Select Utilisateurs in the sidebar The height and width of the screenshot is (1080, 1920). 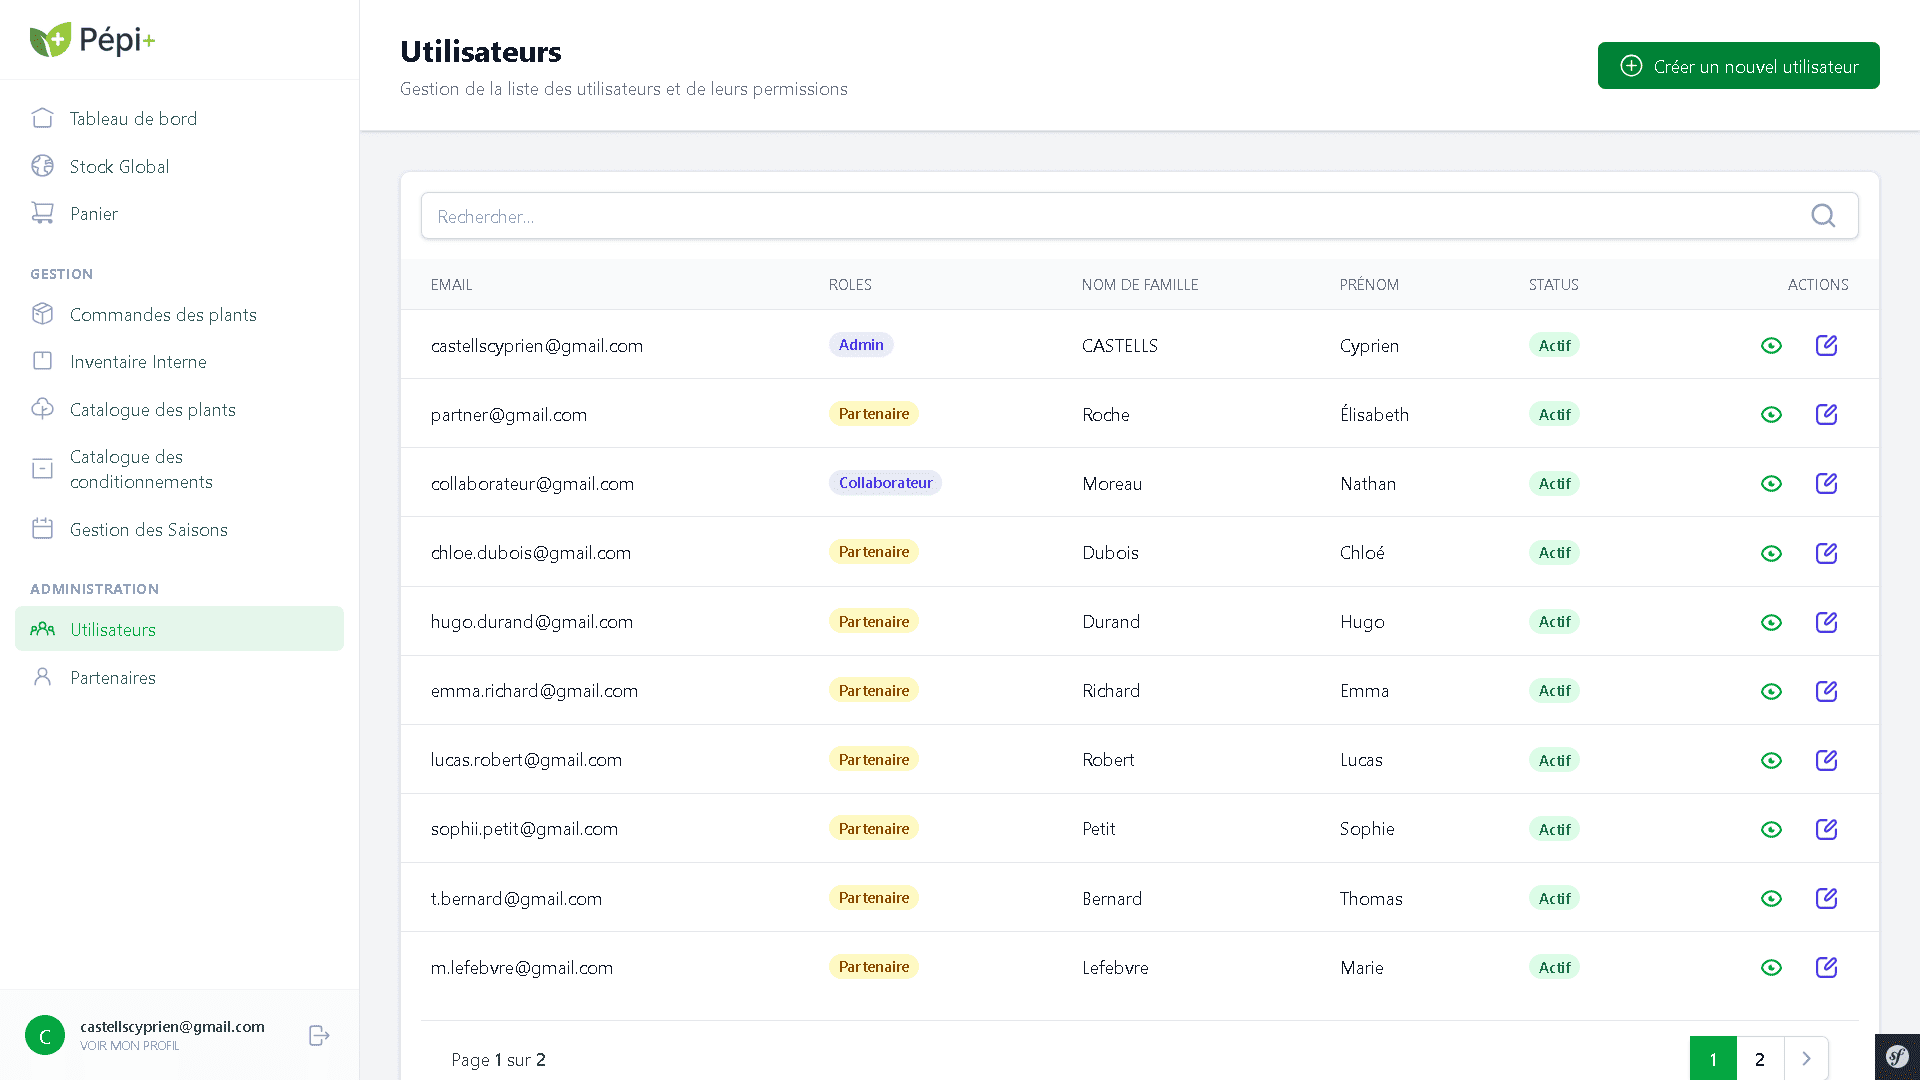[112, 629]
